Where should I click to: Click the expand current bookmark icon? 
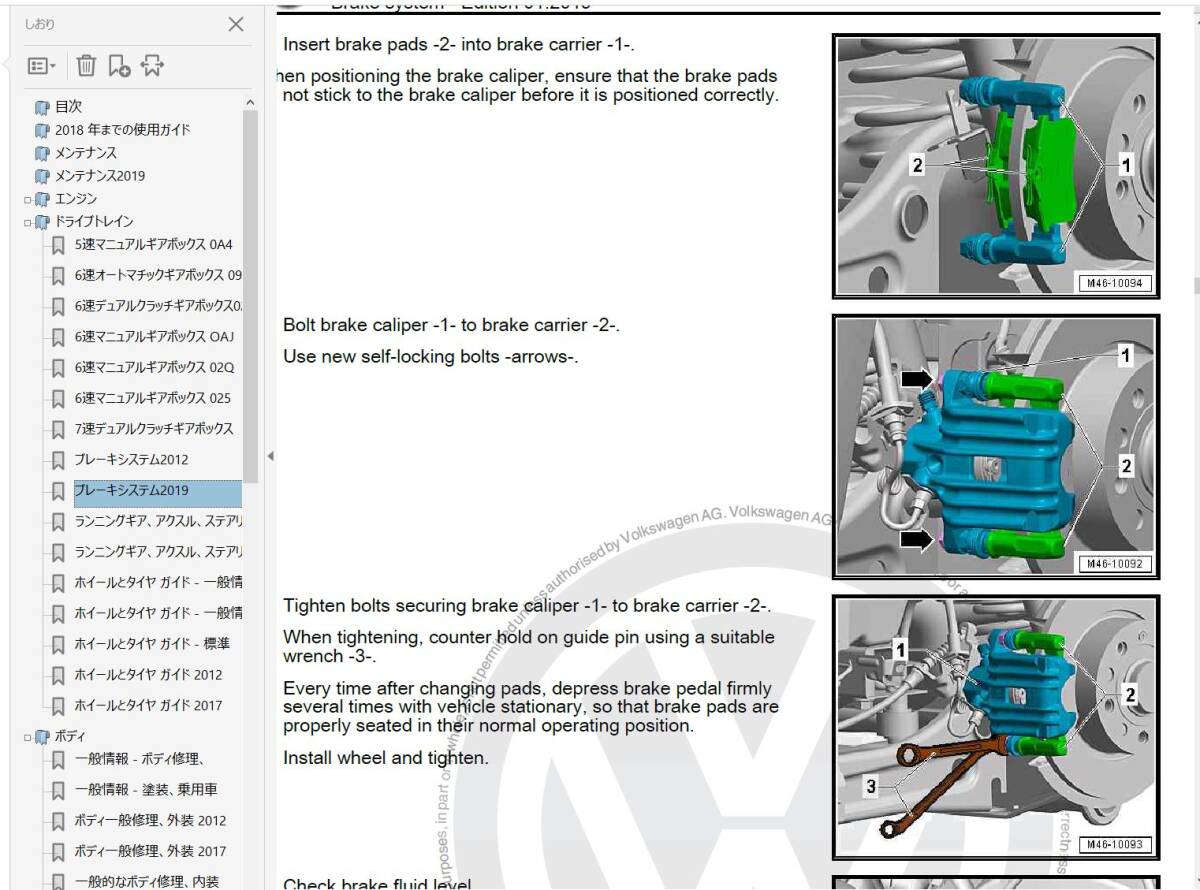(x=152, y=66)
